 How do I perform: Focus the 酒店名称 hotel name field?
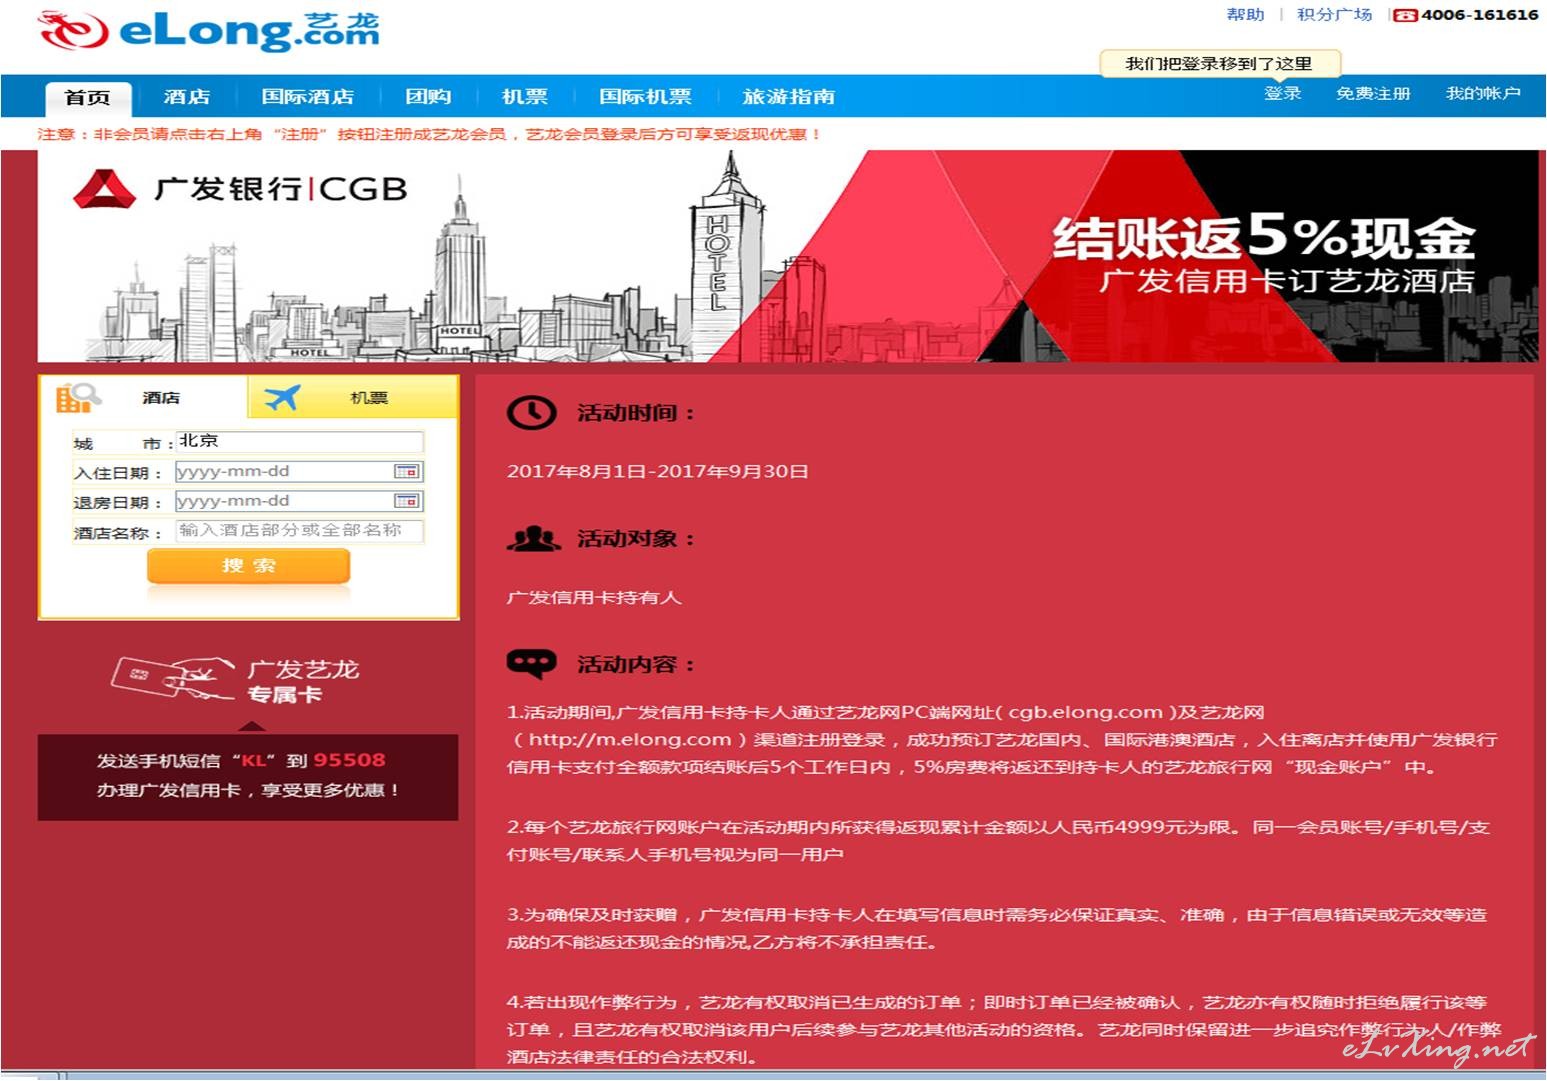(300, 531)
